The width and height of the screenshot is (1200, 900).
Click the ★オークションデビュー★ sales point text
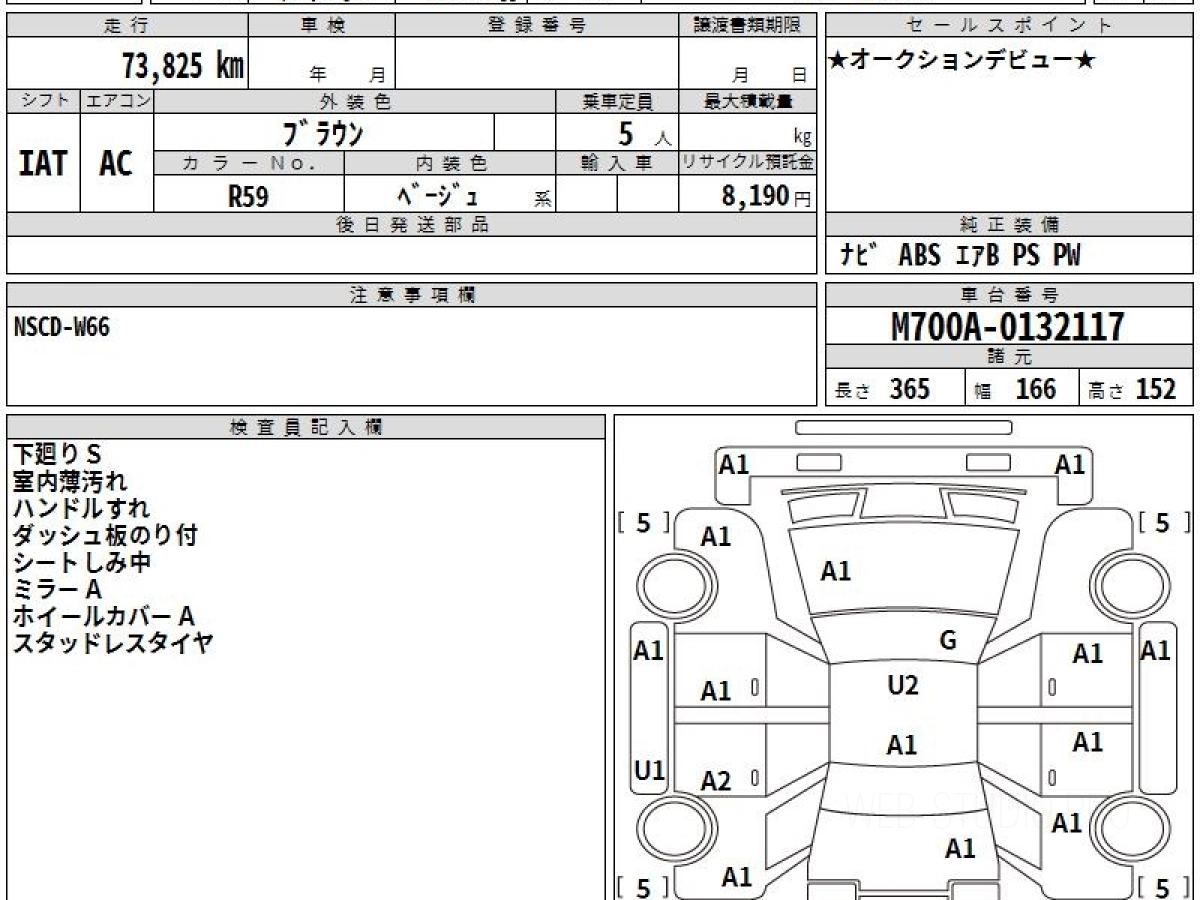[962, 60]
